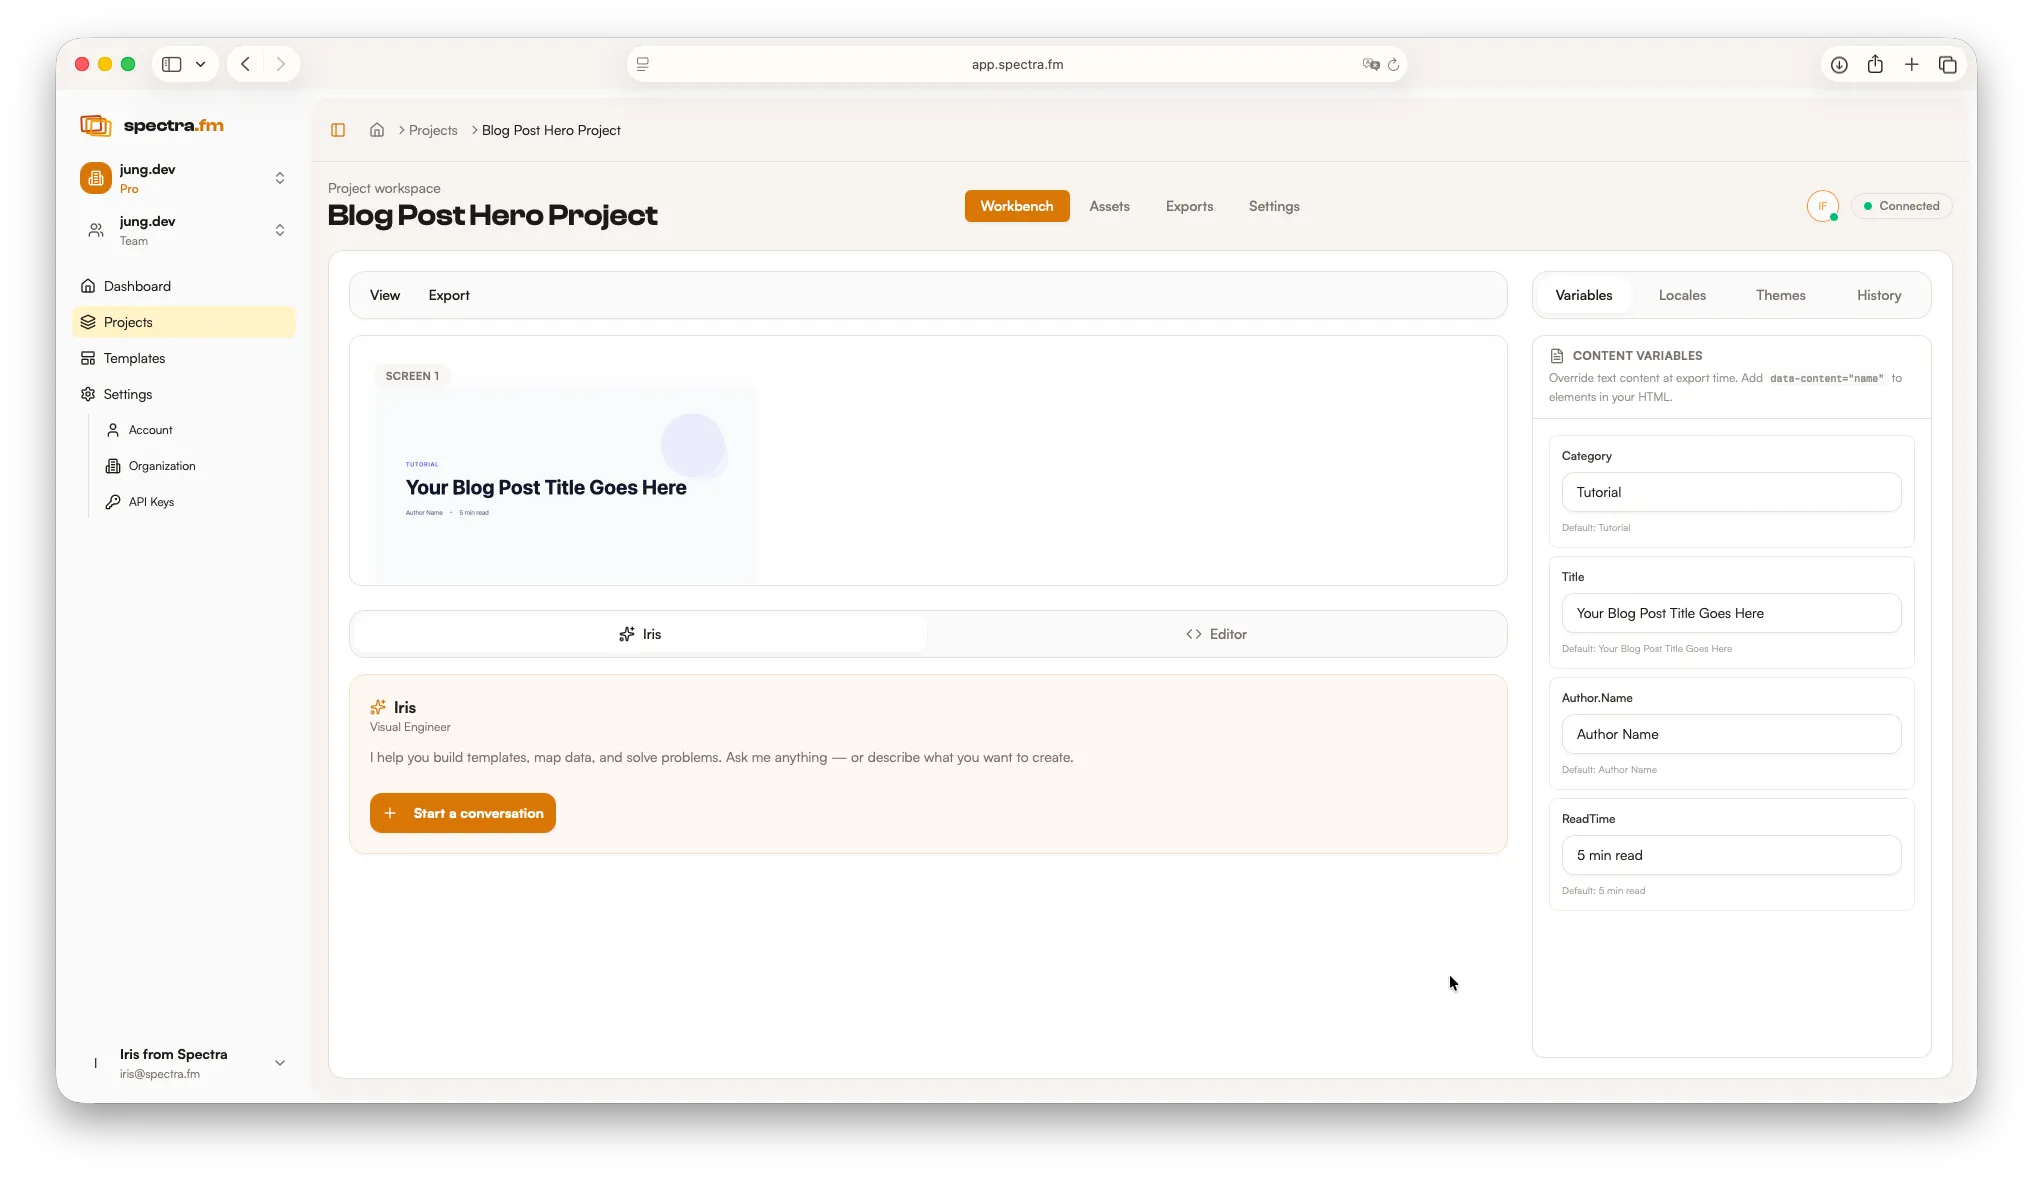Click the Title variable input field
Image resolution: width=2033 pixels, height=1177 pixels.
[x=1731, y=612]
